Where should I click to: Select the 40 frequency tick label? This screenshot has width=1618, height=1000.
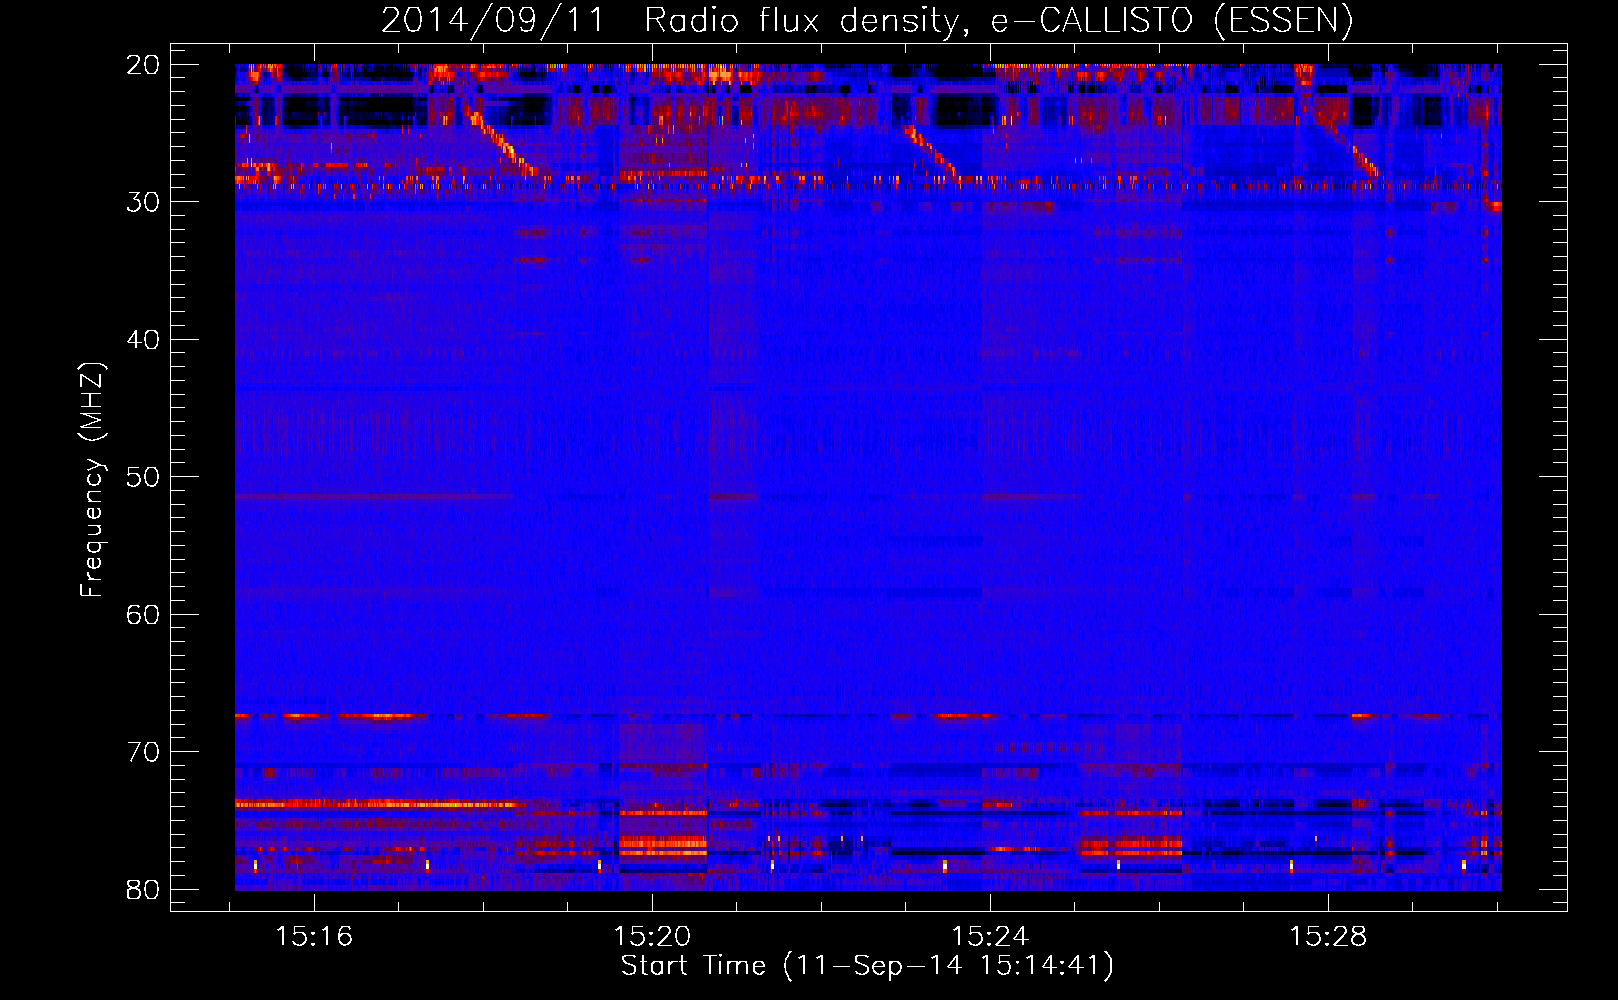(x=143, y=340)
